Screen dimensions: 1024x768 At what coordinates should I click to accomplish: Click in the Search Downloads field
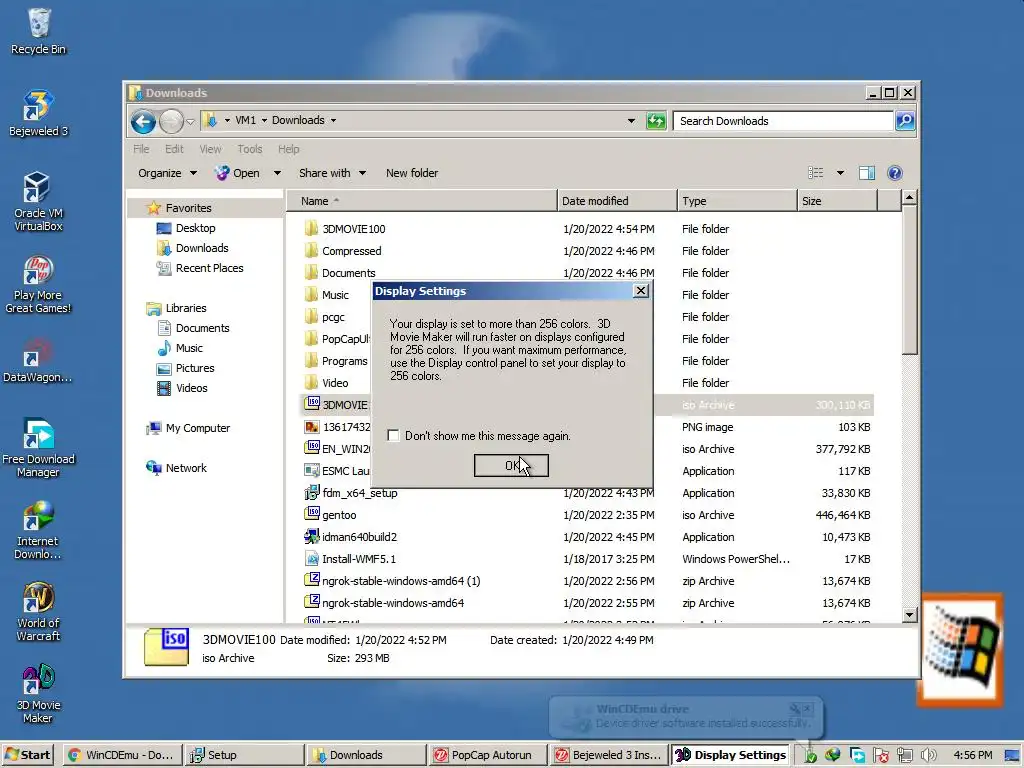tap(783, 121)
